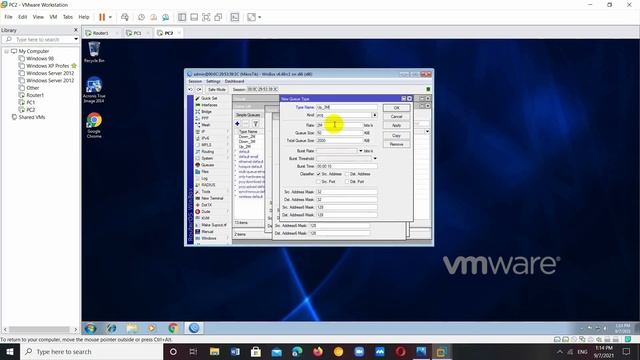Click the send Ctrl+Alt+Del toolbar icon

point(125,17)
